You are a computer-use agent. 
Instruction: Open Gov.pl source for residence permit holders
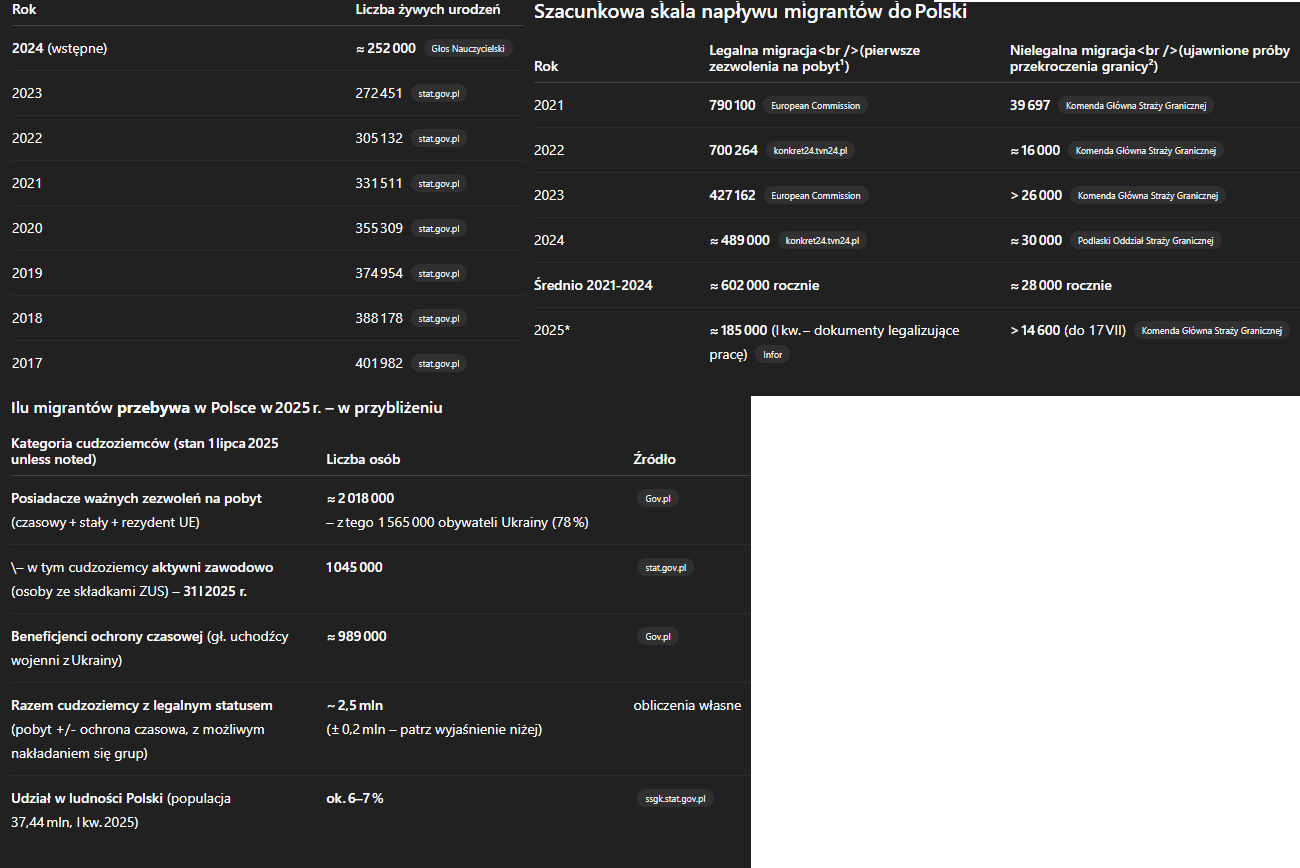pos(657,498)
